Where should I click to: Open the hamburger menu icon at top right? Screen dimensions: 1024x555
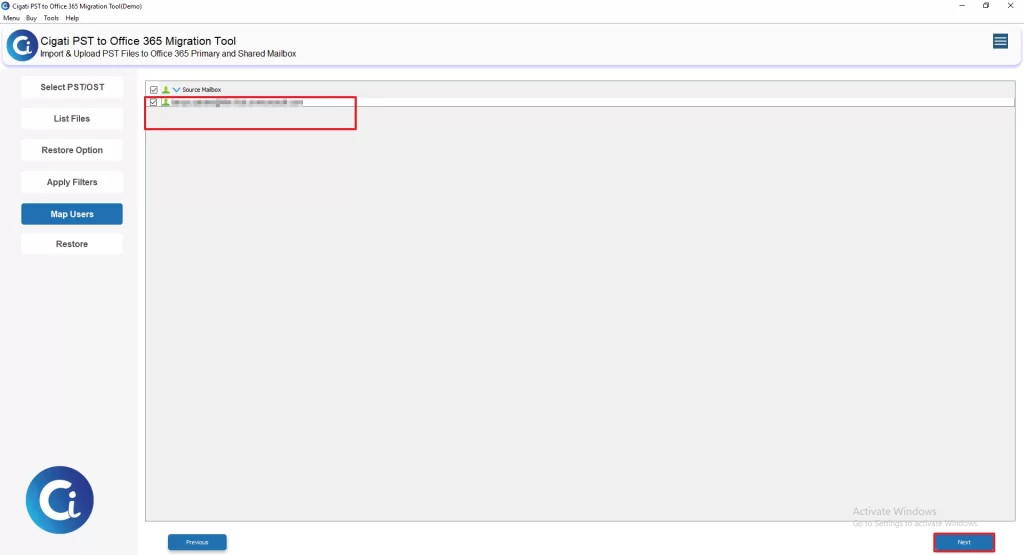[x=1000, y=42]
